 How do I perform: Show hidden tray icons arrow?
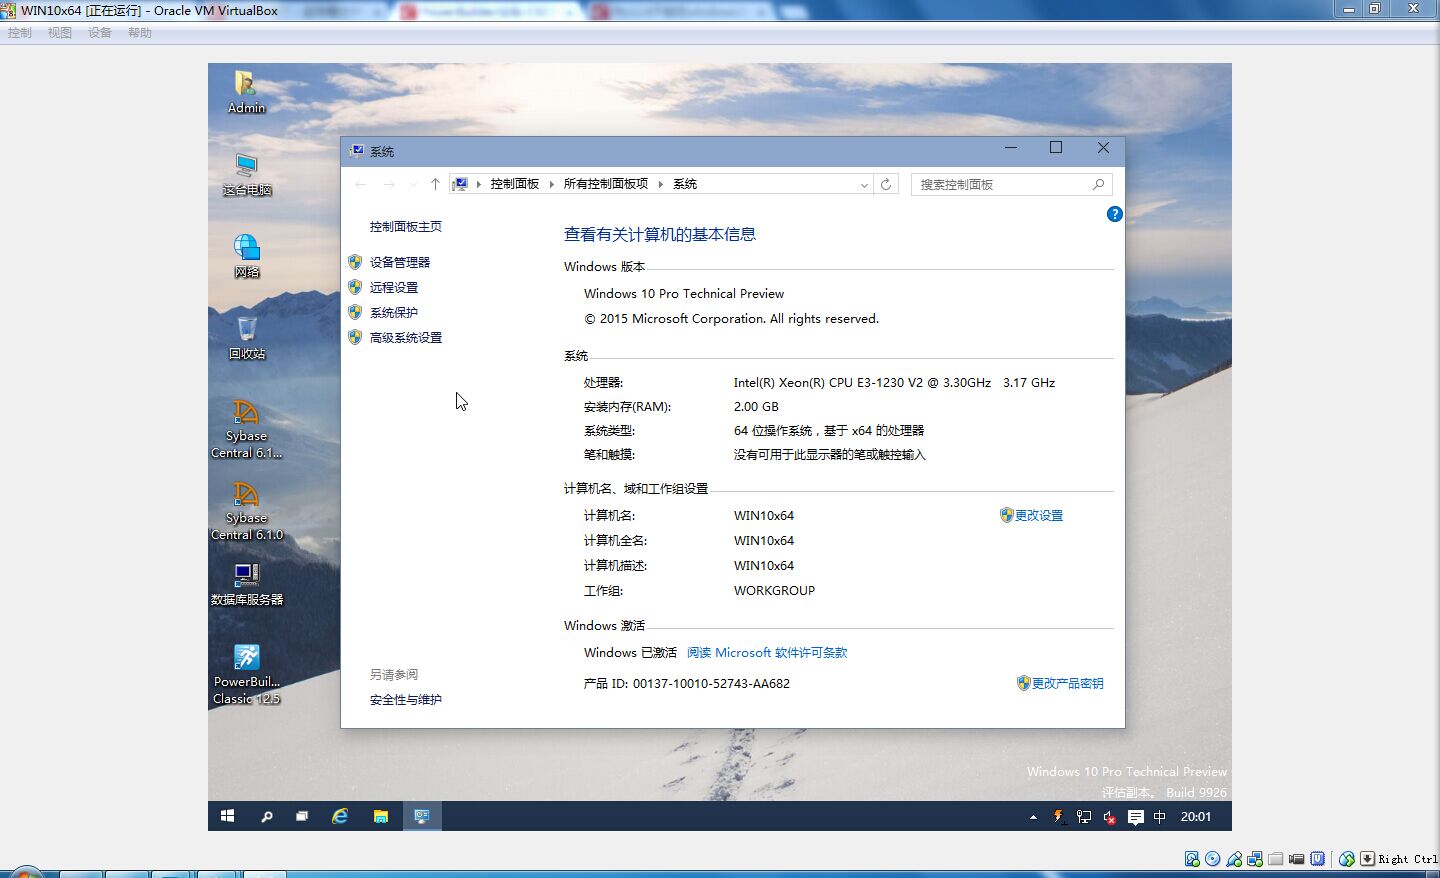click(1033, 817)
